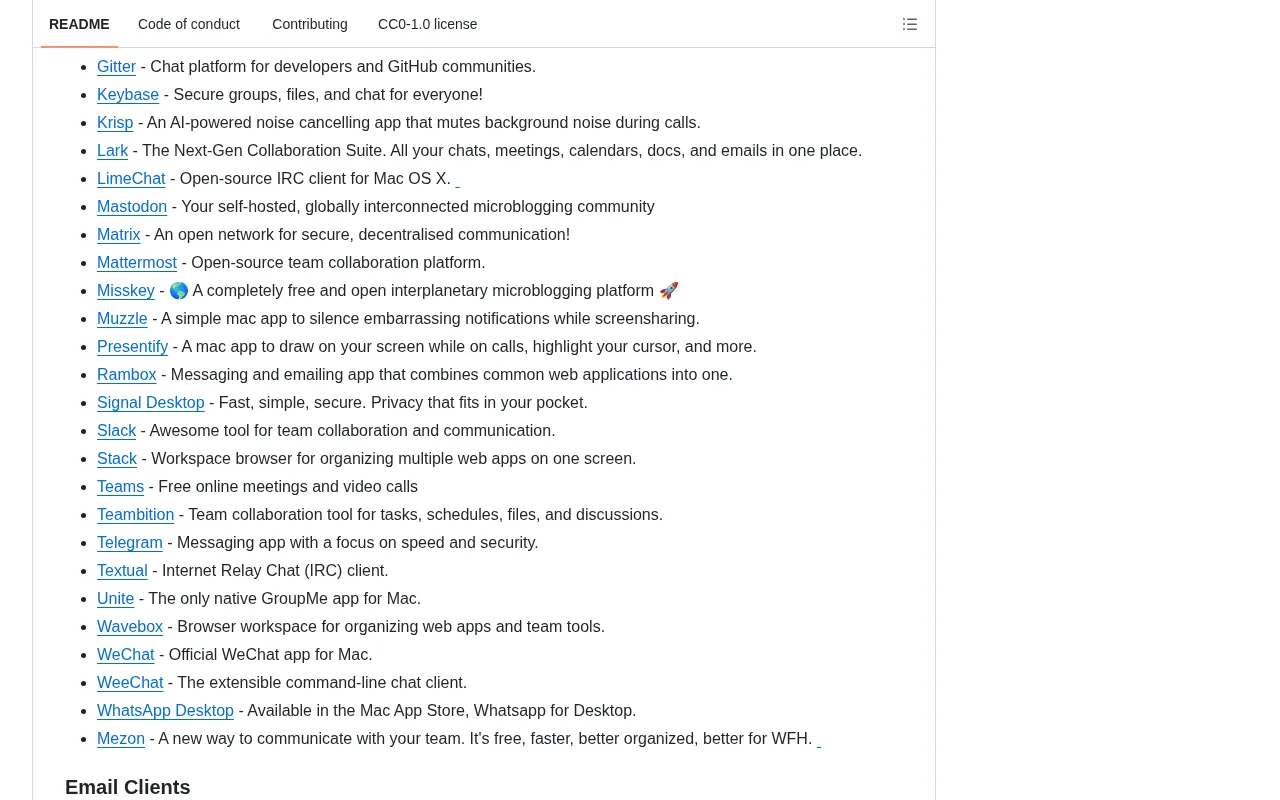Screen dimensions: 1280x800
Task: Click the small icon after LimeChat description
Action: (x=458, y=180)
